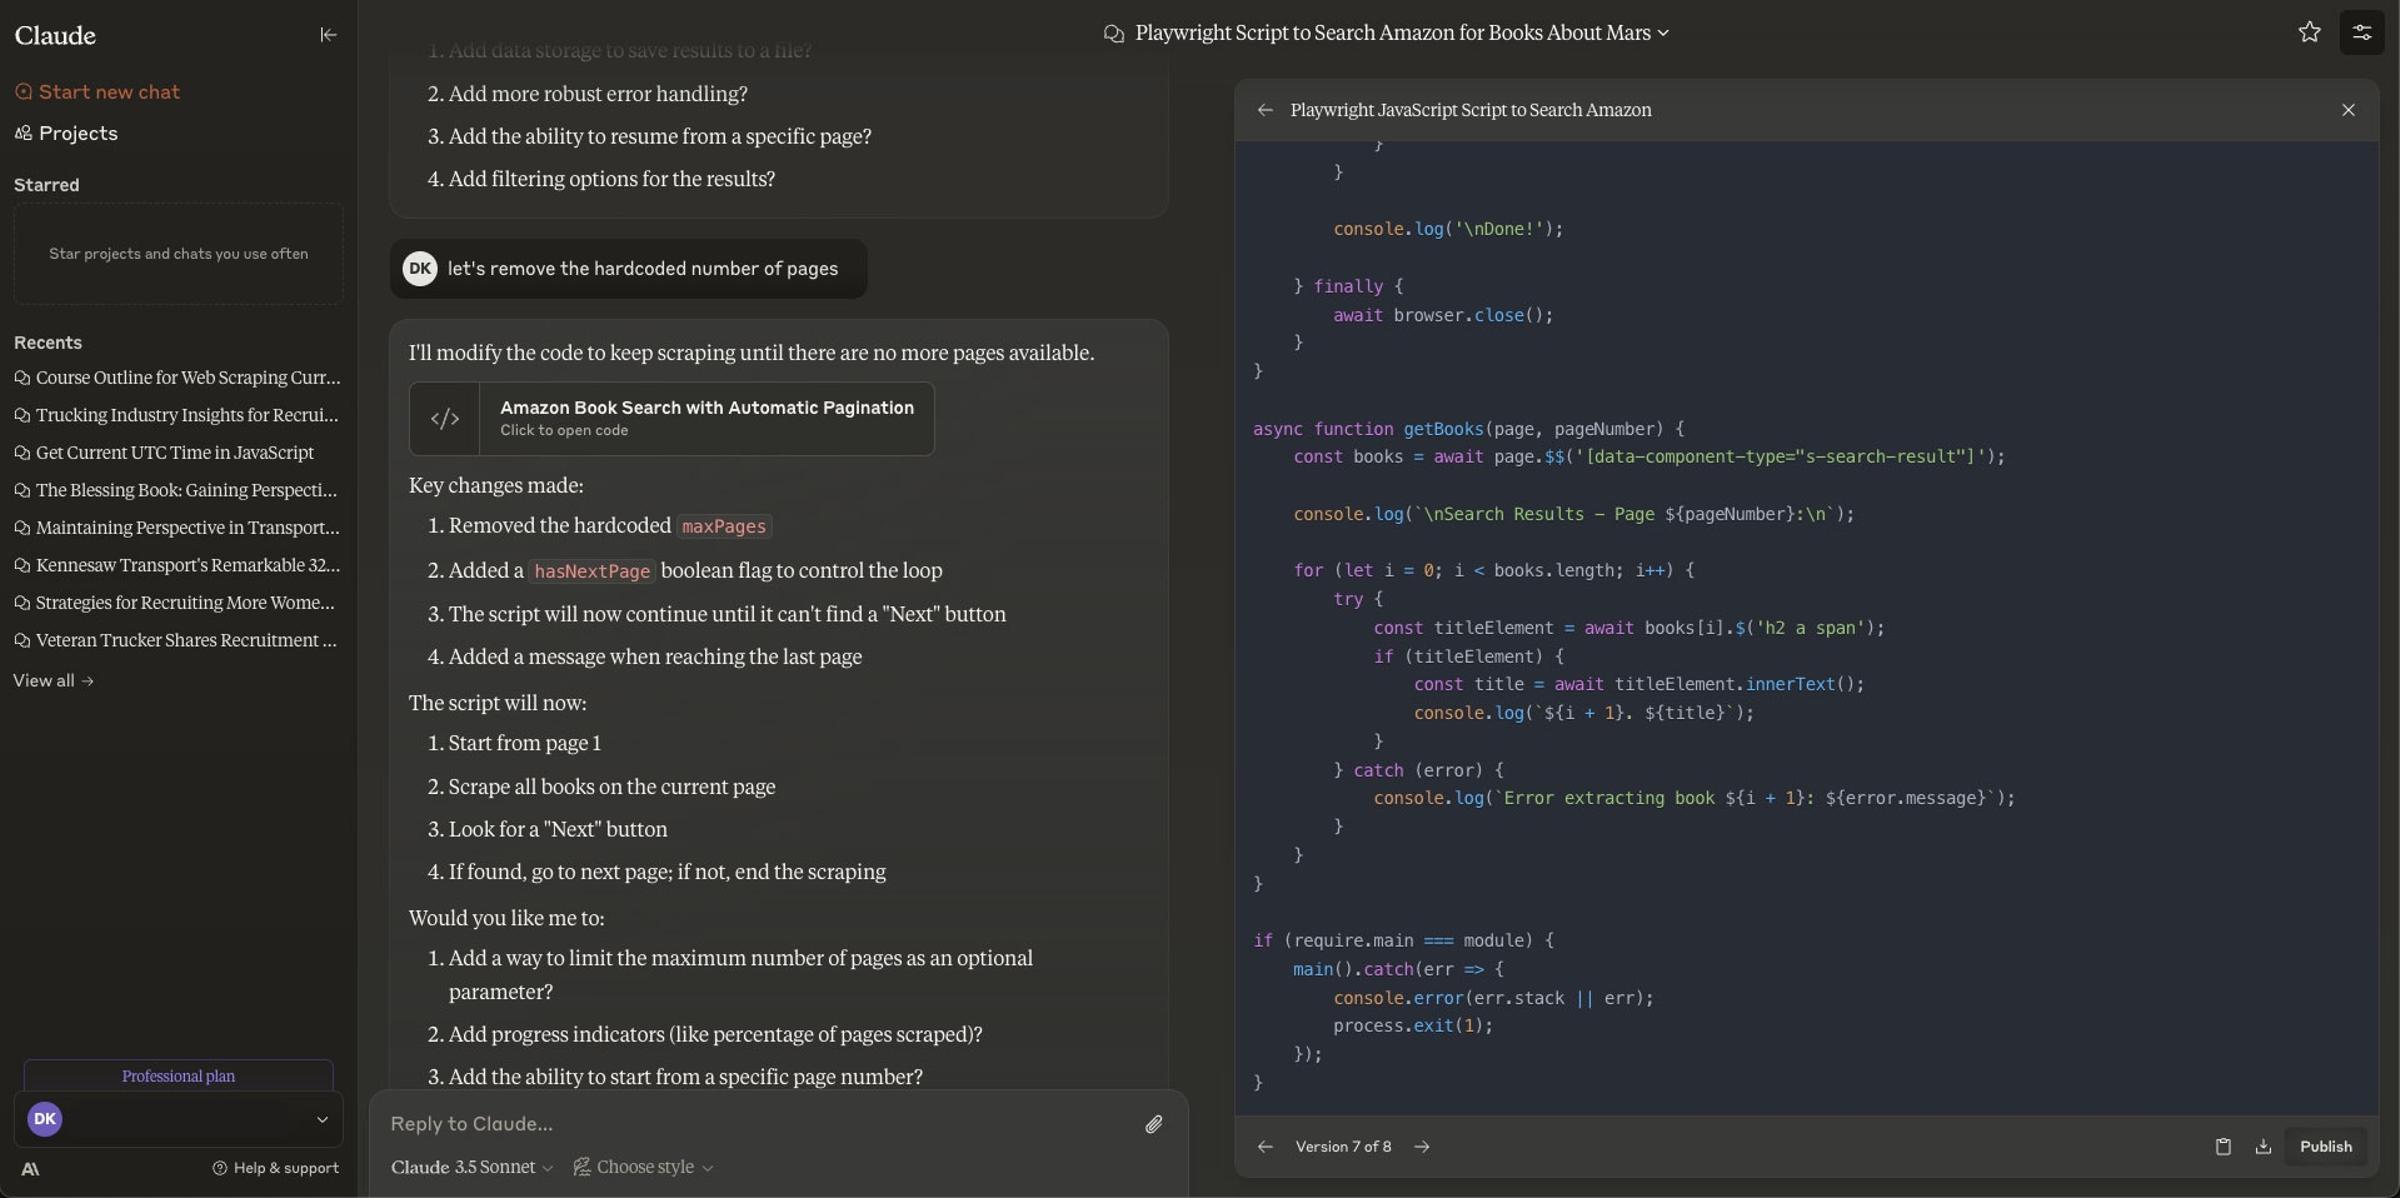Enable the Projects section in sidebar
The image size is (2400, 1198).
78,132
